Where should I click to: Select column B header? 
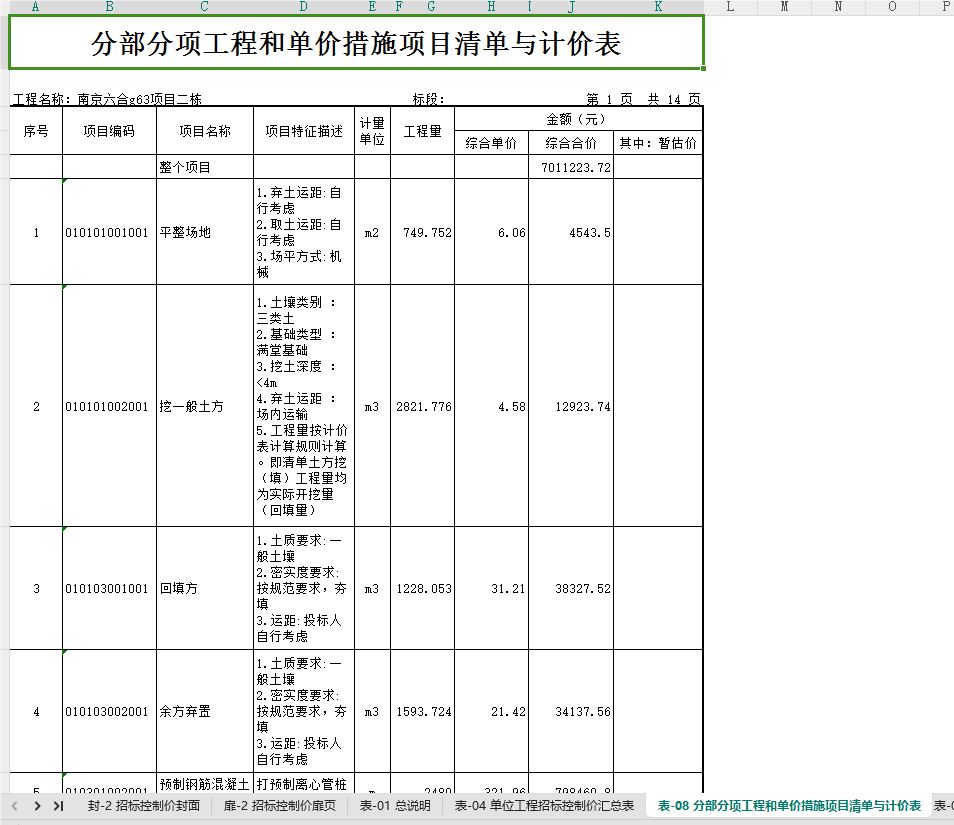(110, 7)
